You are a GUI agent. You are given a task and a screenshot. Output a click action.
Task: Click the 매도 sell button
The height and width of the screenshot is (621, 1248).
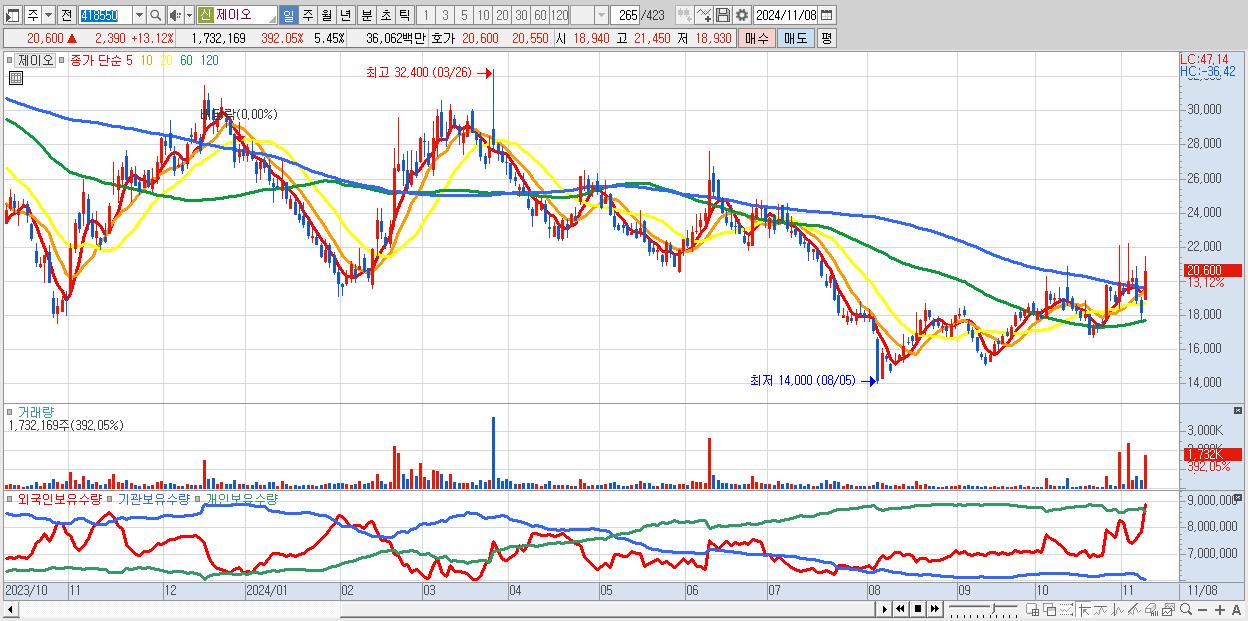point(796,38)
